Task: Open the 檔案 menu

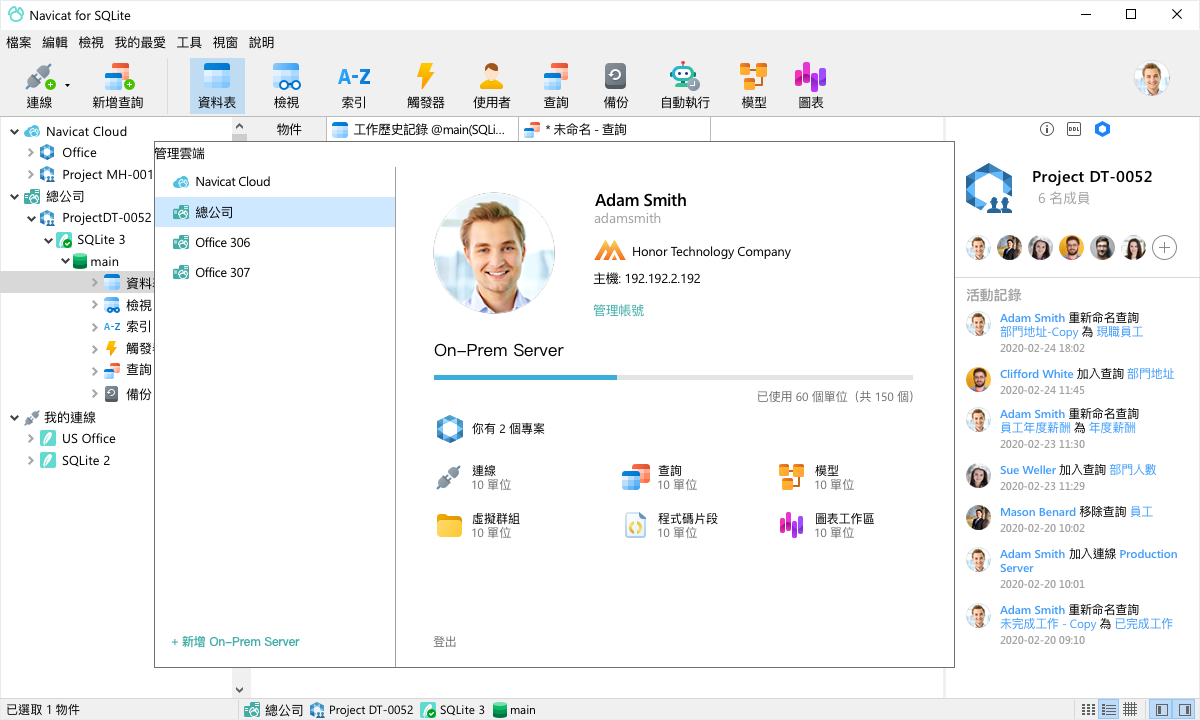Action: point(19,43)
